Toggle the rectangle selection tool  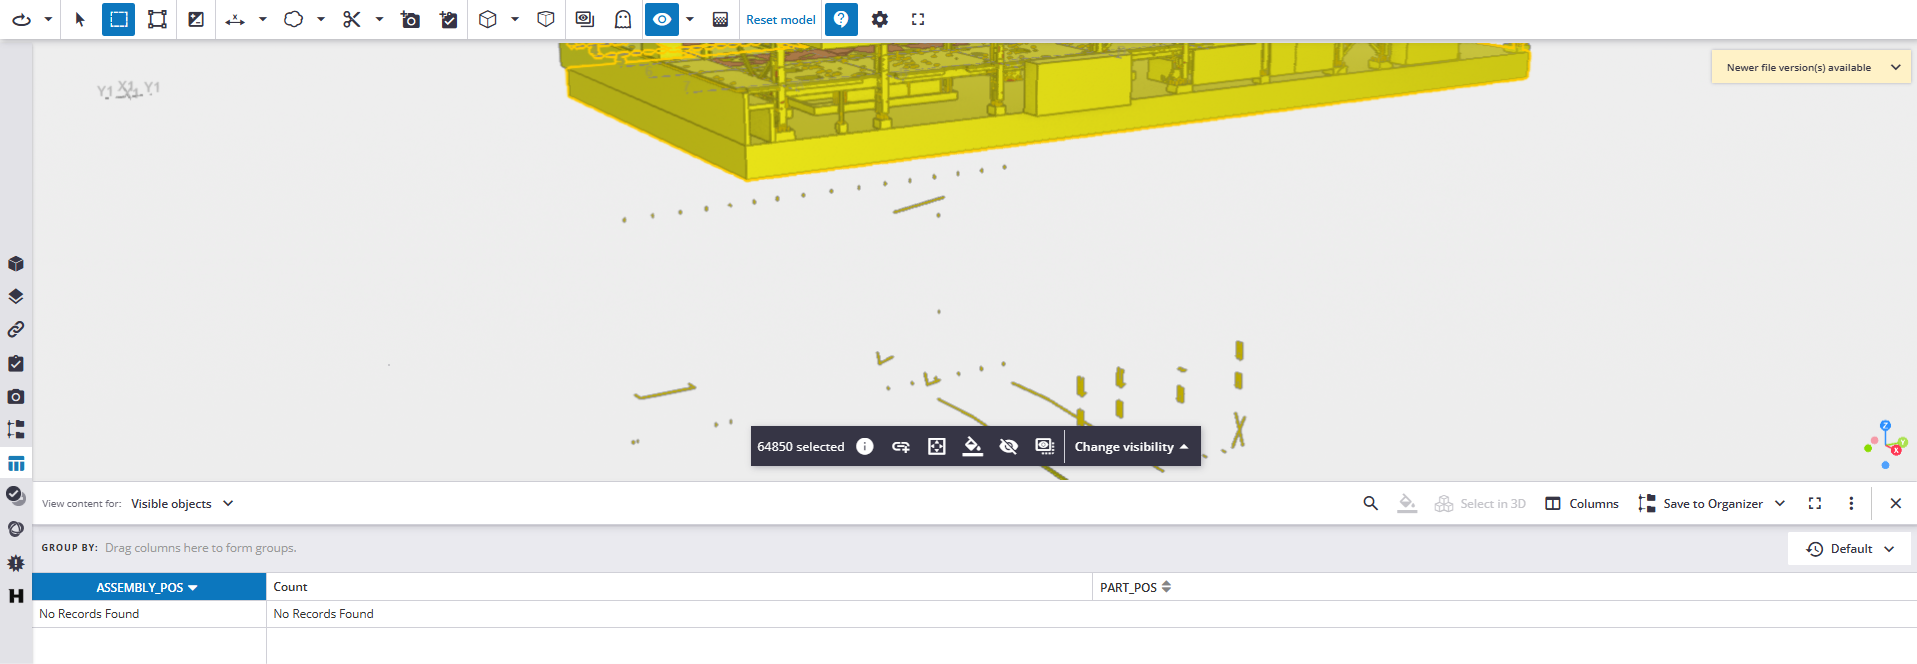tap(119, 19)
